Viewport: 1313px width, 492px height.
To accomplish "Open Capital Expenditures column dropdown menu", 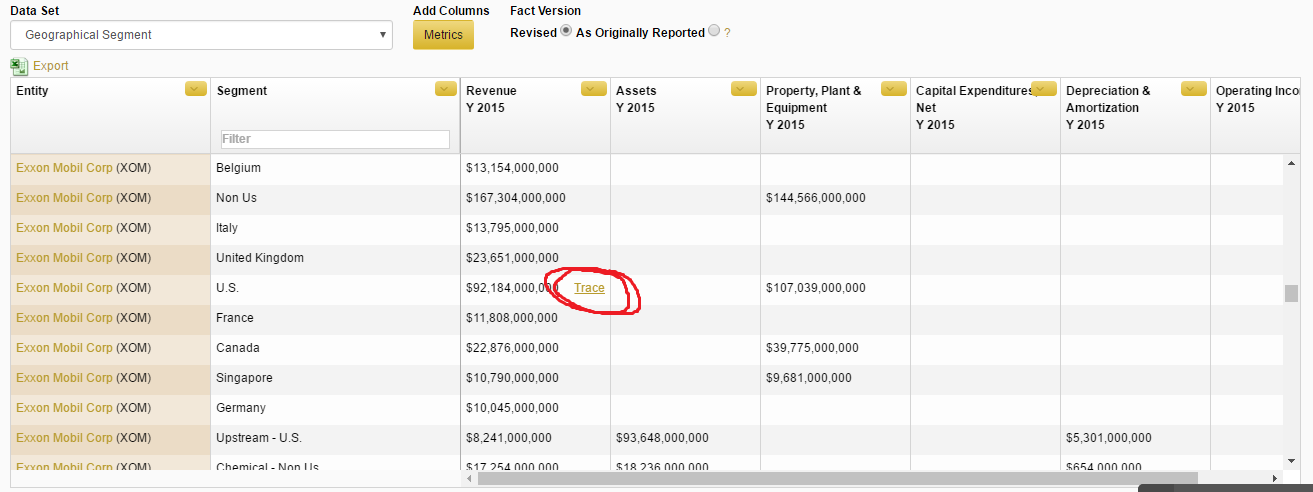I will click(1044, 89).
